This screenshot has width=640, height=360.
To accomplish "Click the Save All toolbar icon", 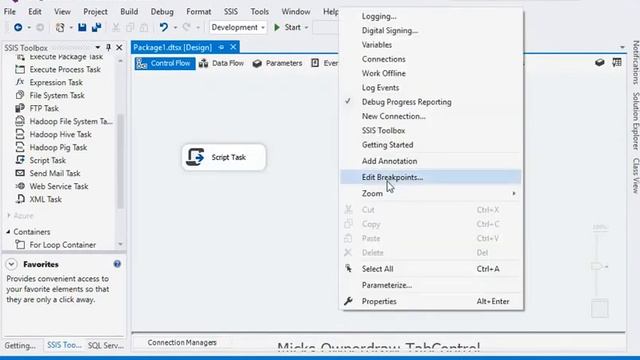I will (x=97, y=27).
